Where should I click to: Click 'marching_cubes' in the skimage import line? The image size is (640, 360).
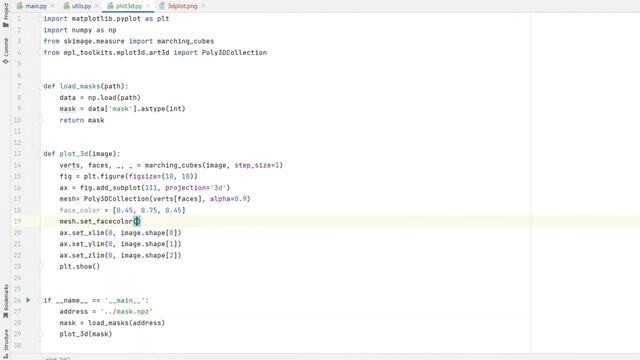pyautogui.click(x=185, y=41)
